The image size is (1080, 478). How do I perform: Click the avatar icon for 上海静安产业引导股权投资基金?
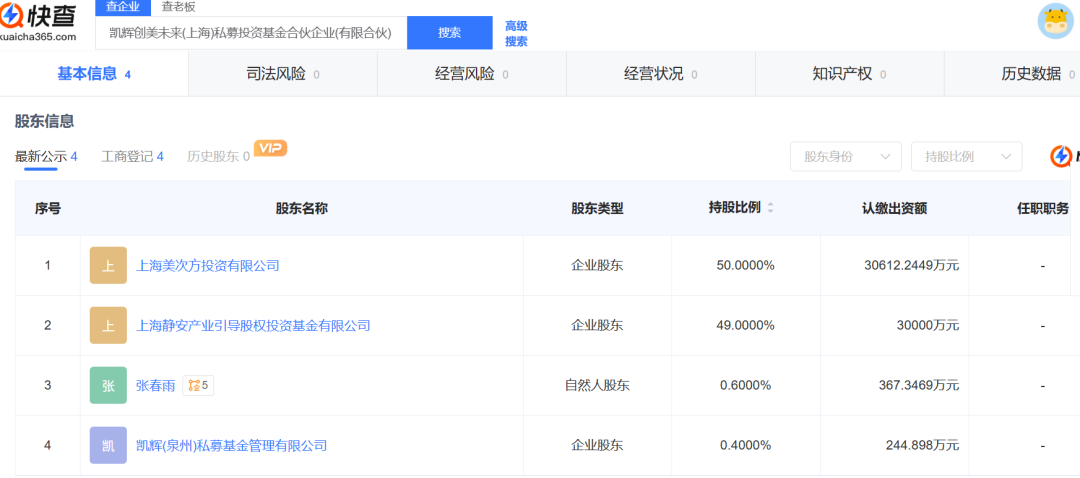click(x=108, y=326)
